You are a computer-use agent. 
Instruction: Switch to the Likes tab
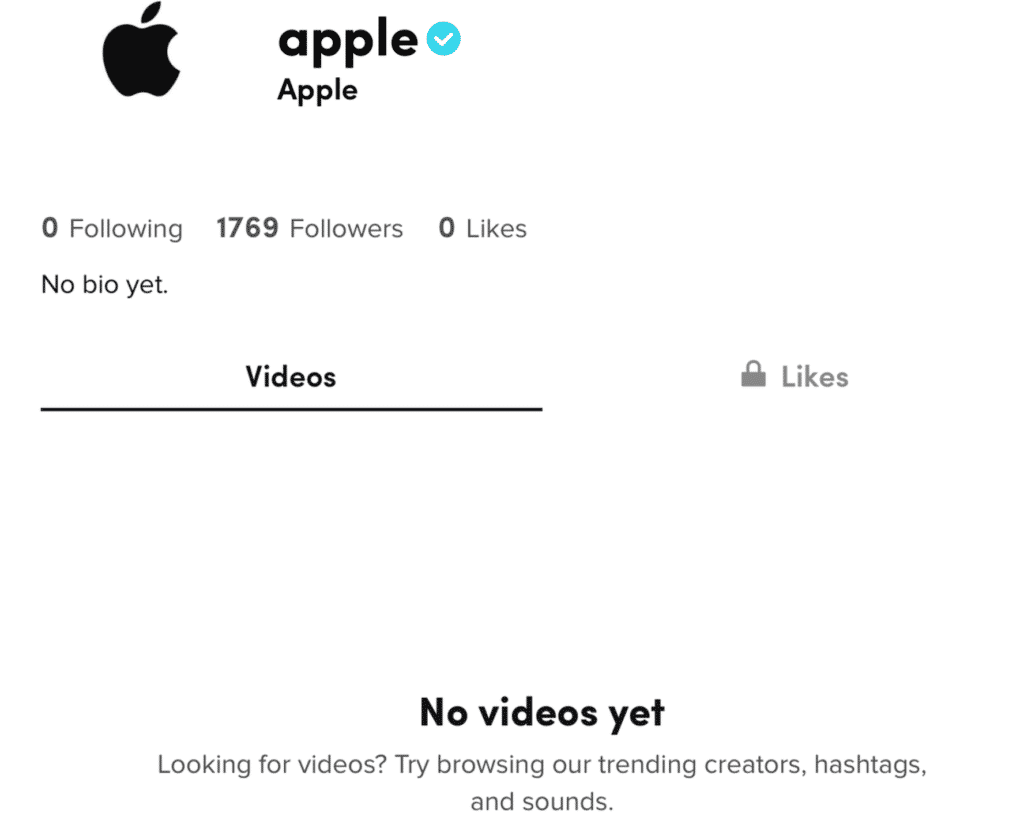pyautogui.click(x=815, y=376)
